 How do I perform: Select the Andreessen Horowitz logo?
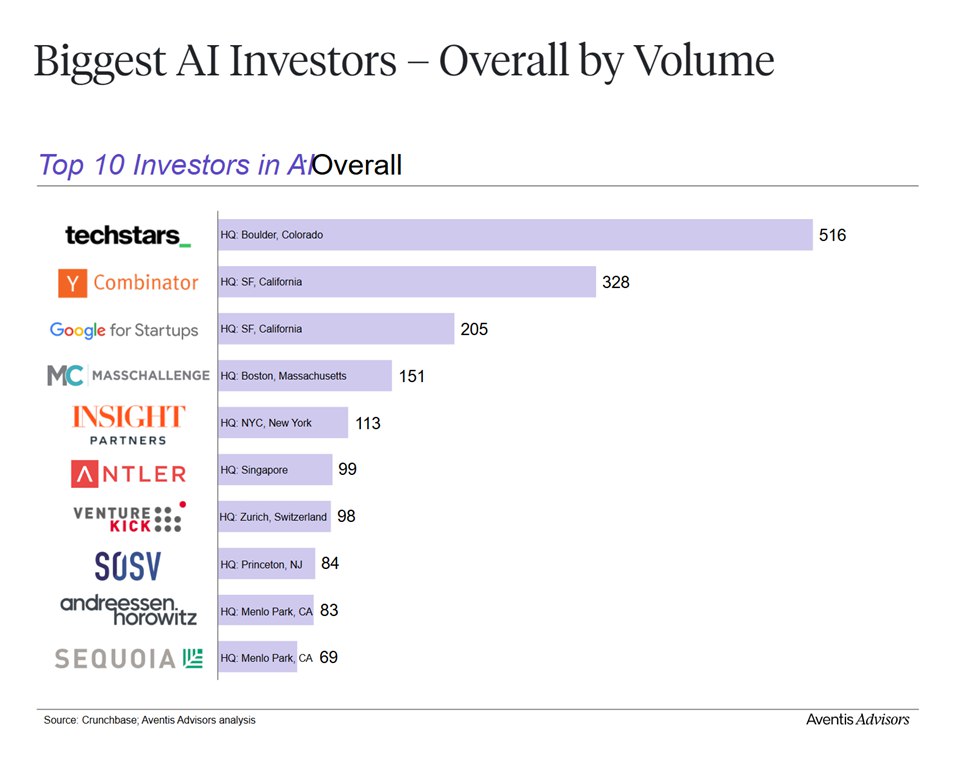[x=128, y=610]
